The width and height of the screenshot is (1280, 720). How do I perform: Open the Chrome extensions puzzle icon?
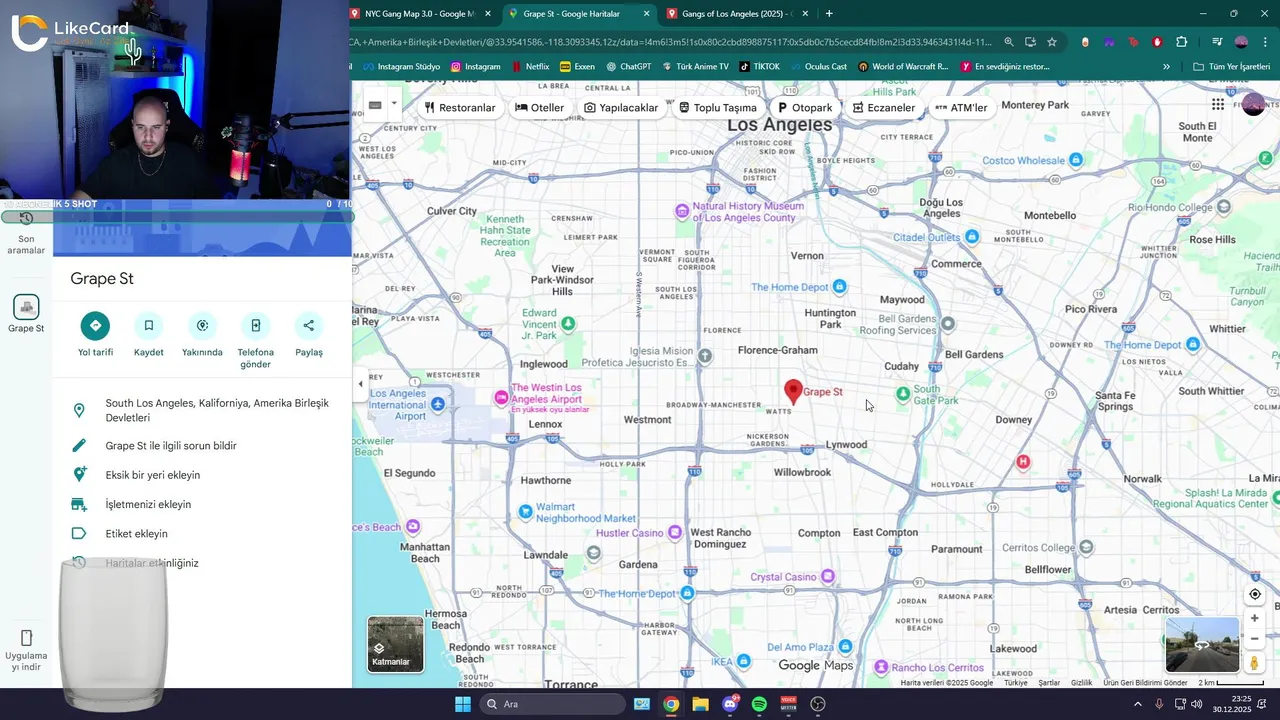1181,42
